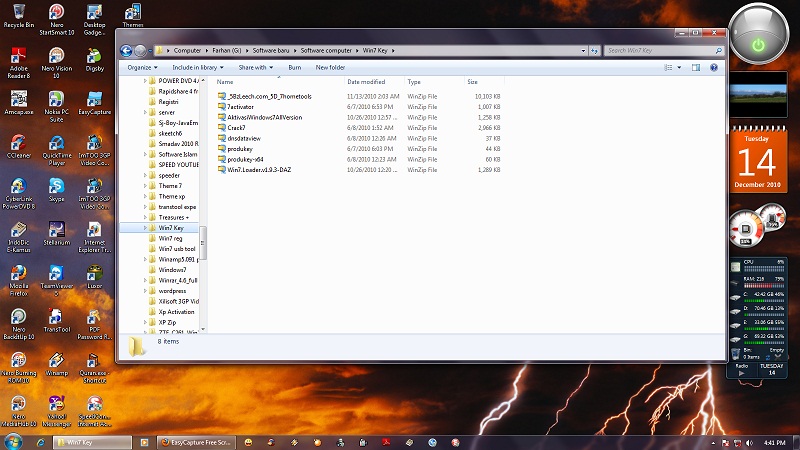Open the Share with dropdown
Viewport: 800px width, 450px height.
(x=256, y=67)
